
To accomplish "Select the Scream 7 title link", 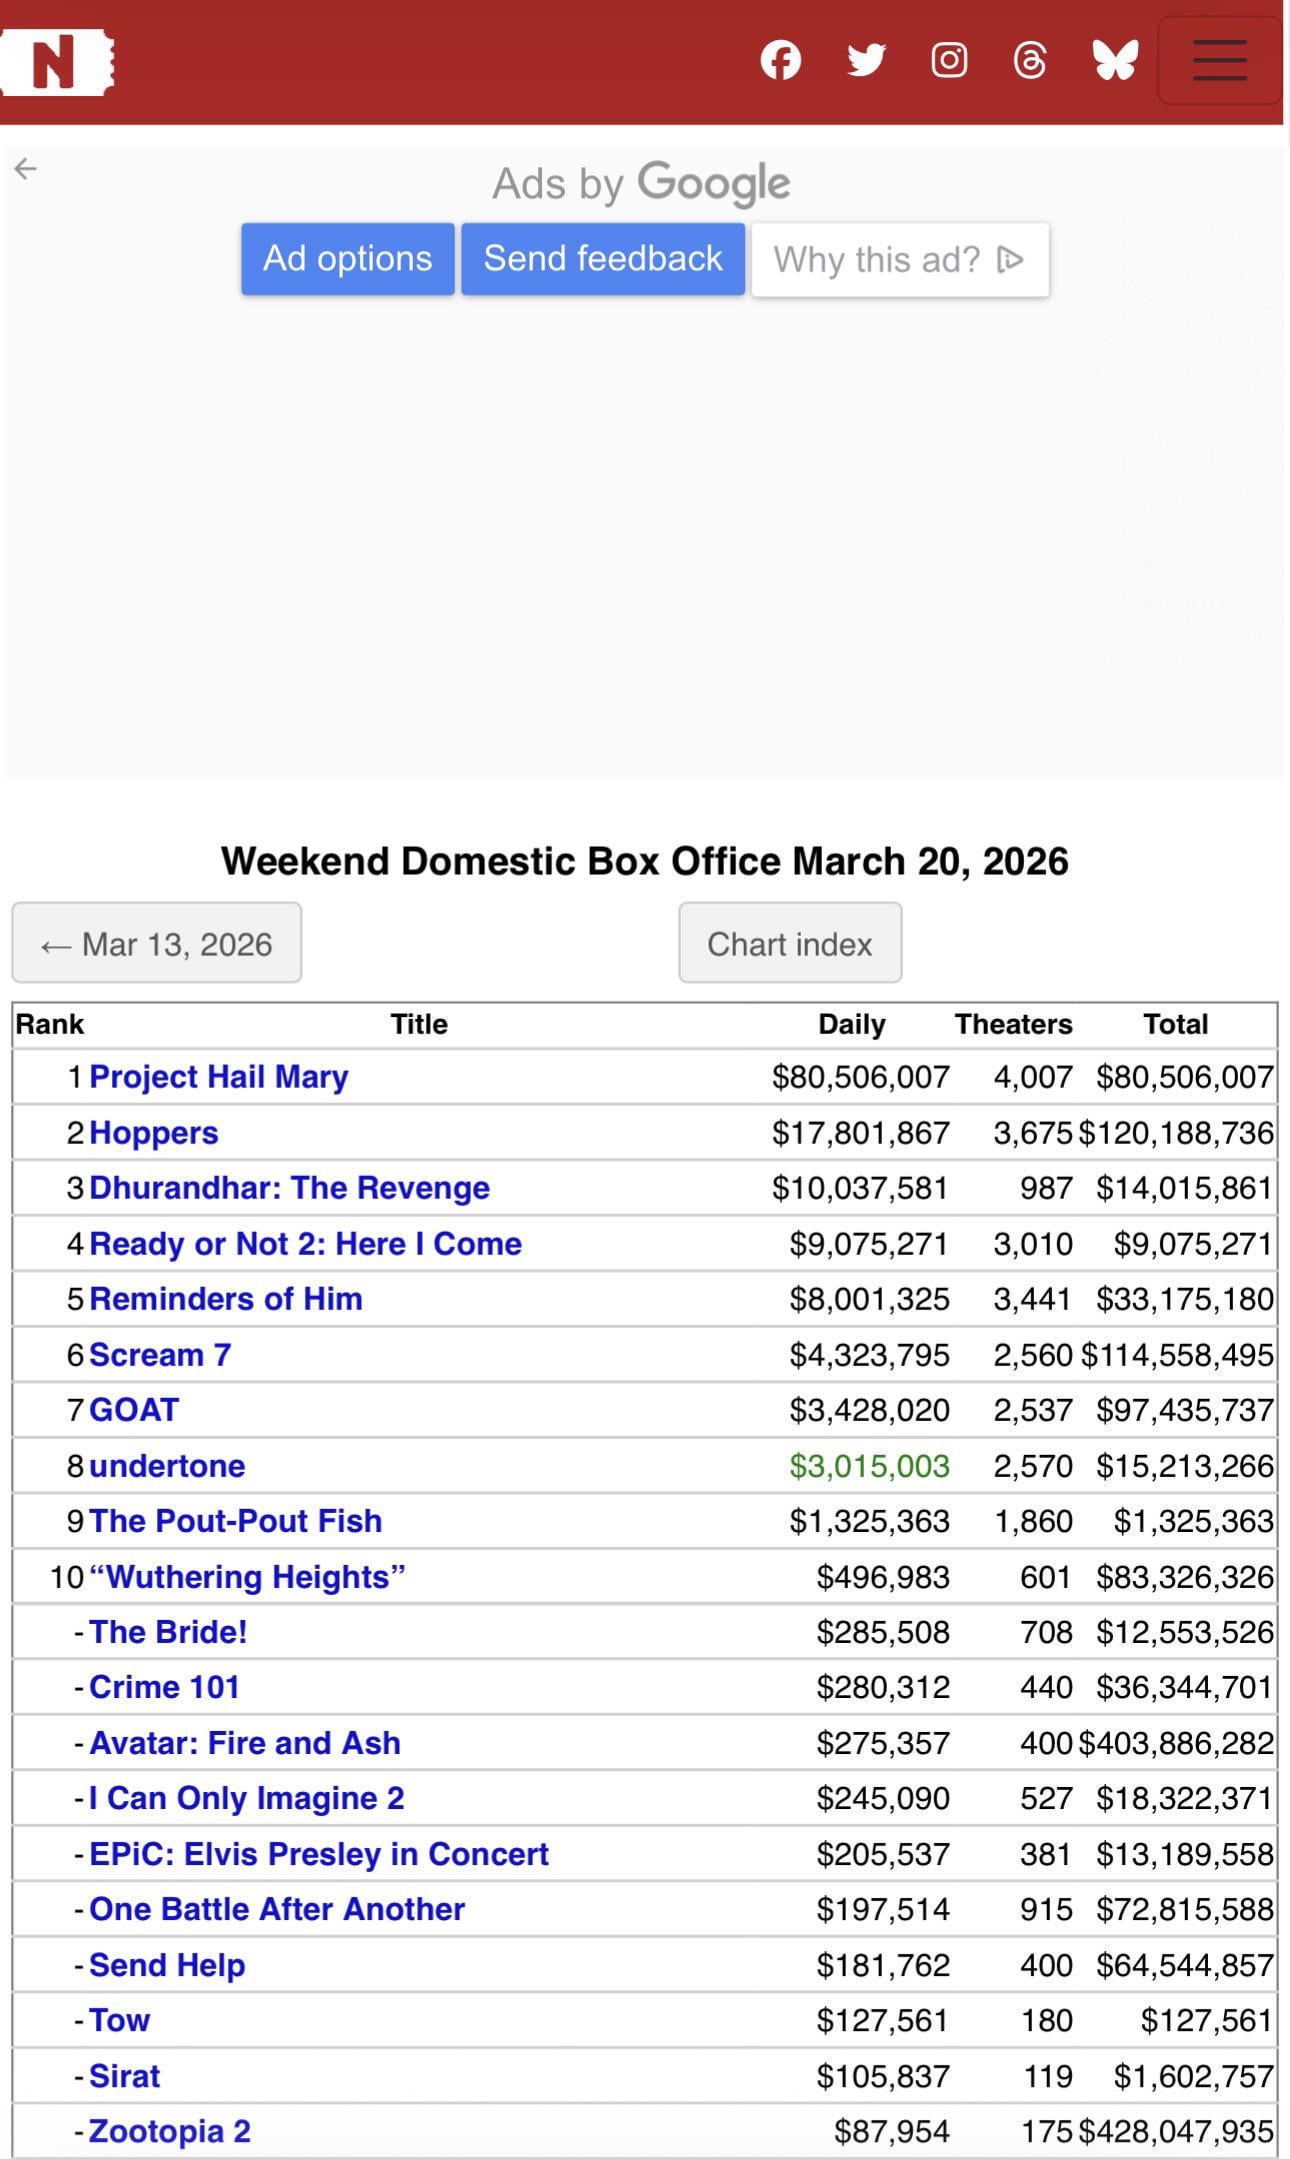I will pyautogui.click(x=160, y=1355).
